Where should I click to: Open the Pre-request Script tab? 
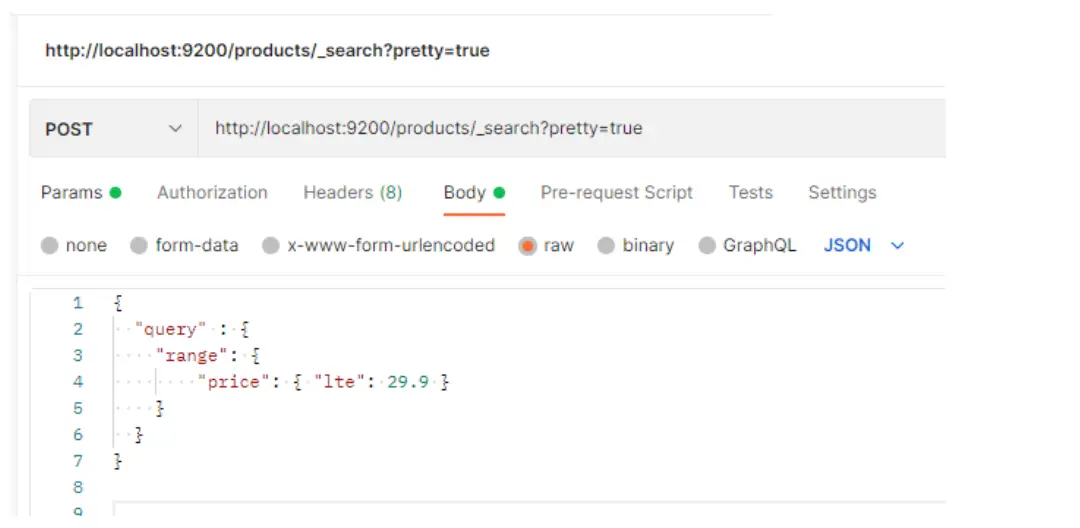[616, 193]
